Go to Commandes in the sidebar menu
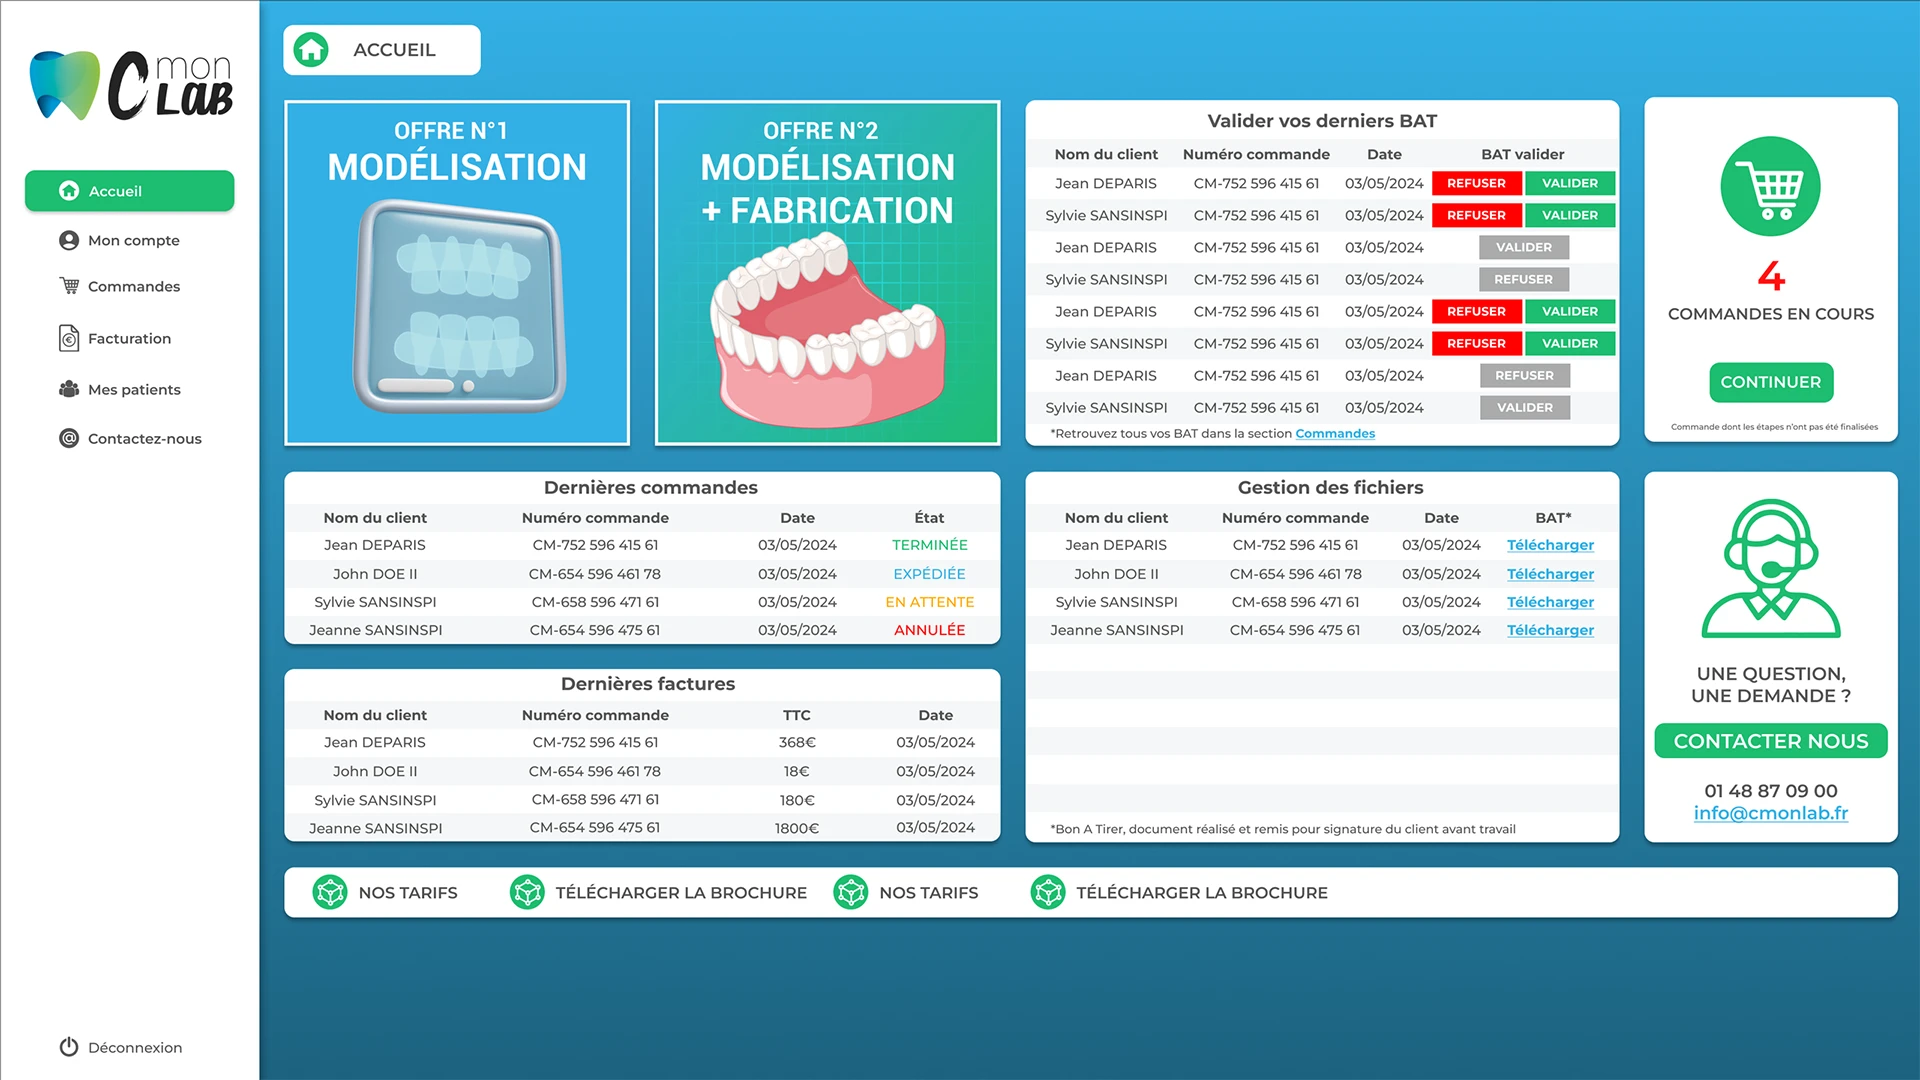Viewport: 1920px width, 1080px height. pyautogui.click(x=133, y=286)
